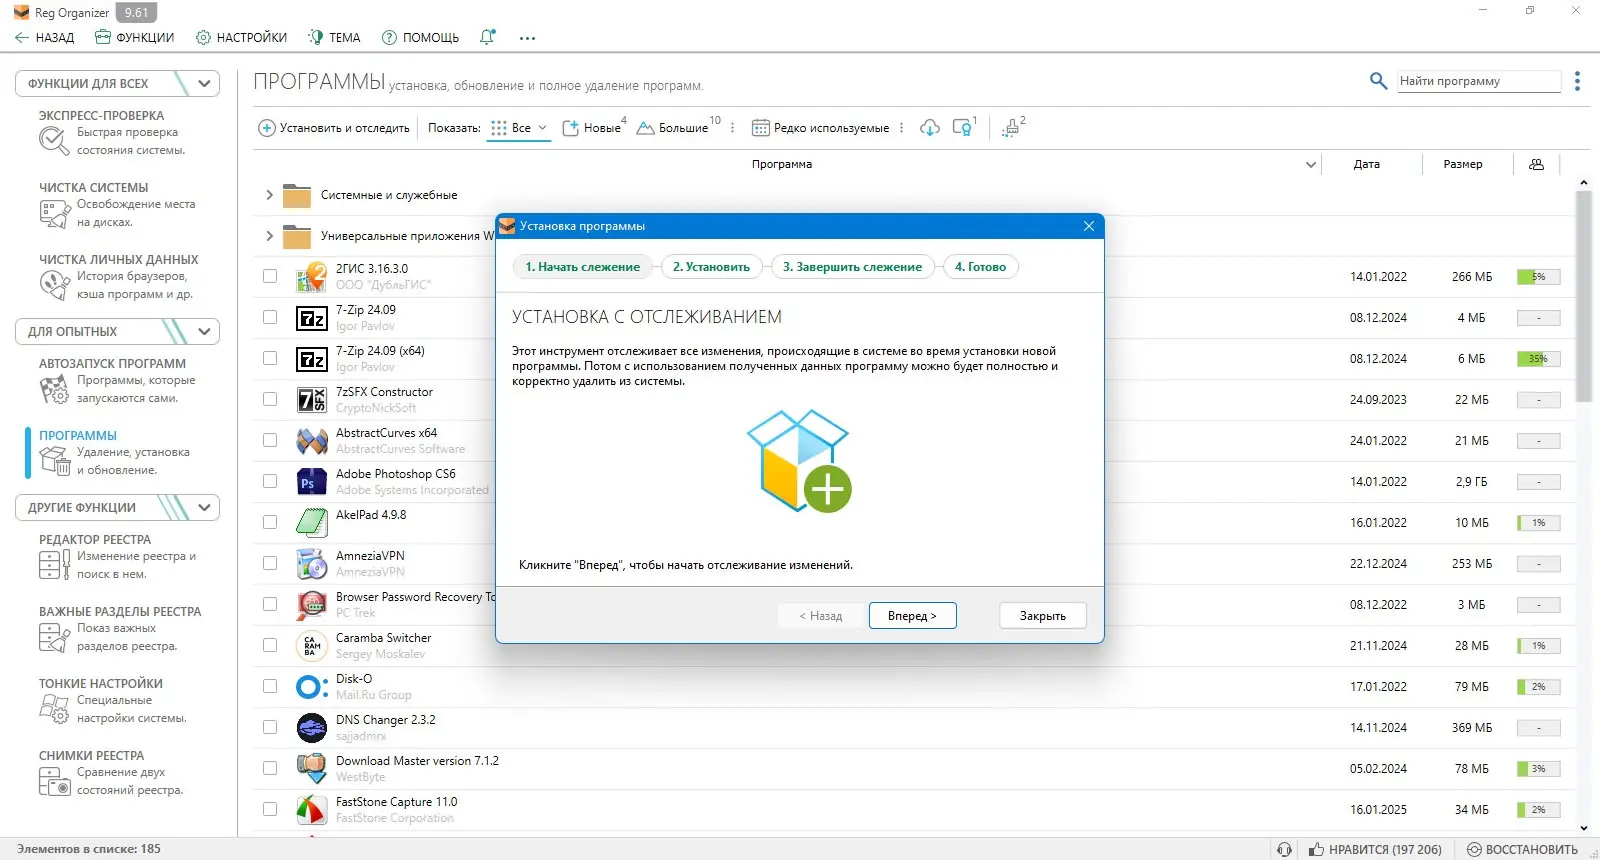Tick the checkbox for 7zSFX Constructor
The height and width of the screenshot is (860, 1600).
click(270, 399)
